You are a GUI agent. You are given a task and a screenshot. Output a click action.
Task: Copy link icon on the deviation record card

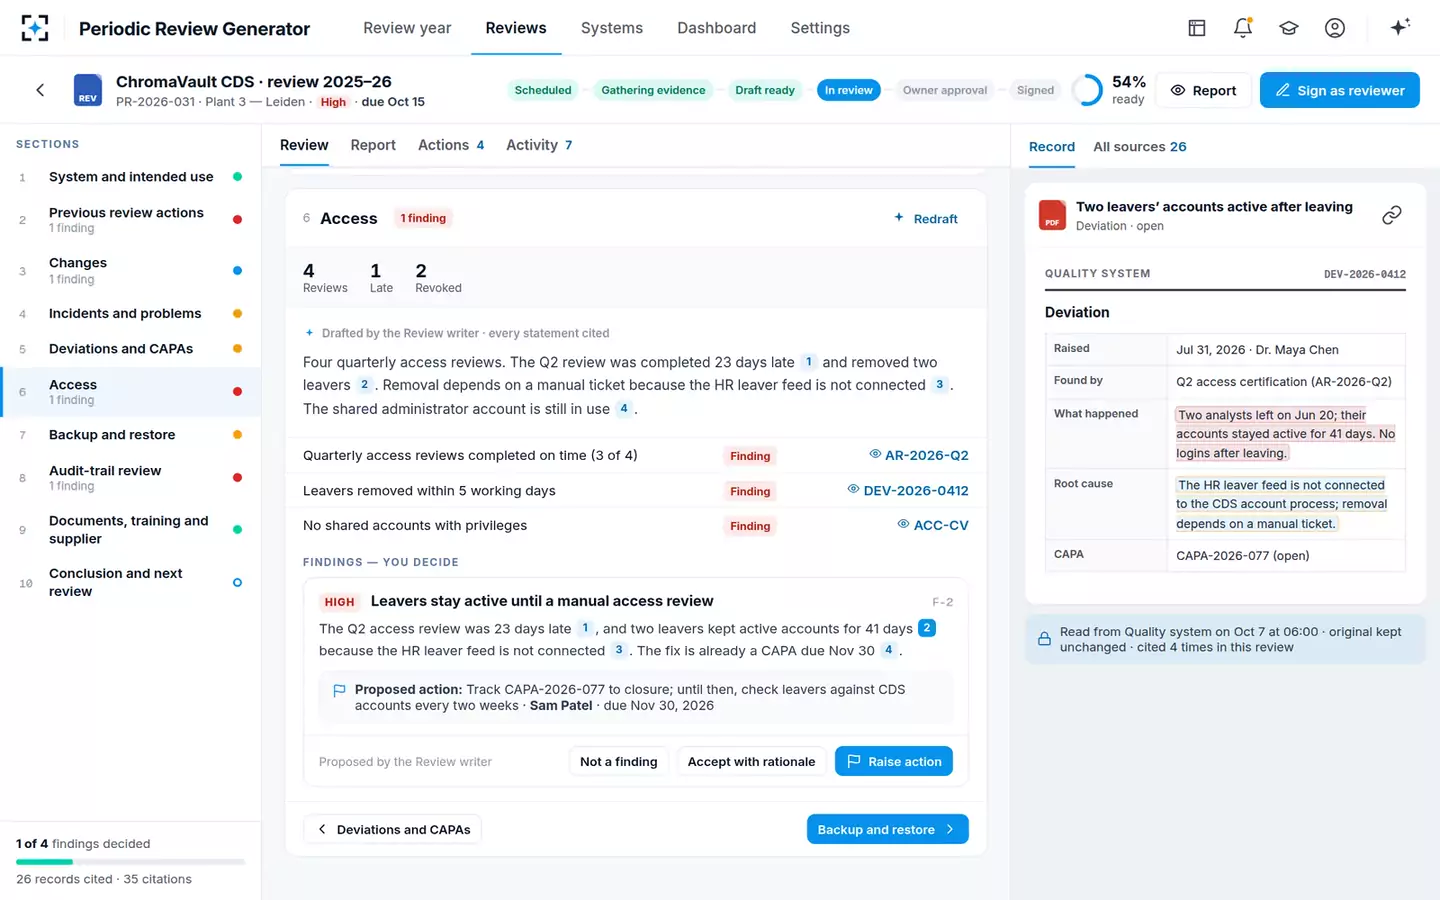(x=1391, y=215)
